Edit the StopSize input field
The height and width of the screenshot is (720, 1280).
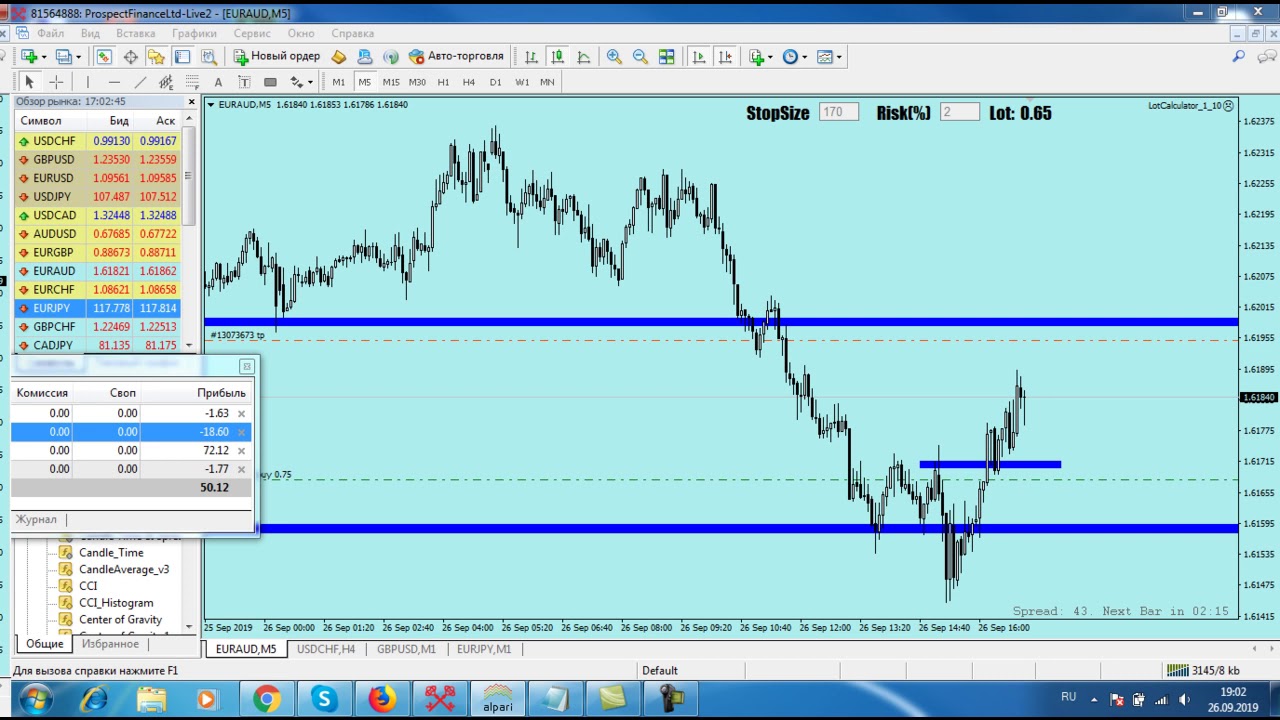[838, 112]
